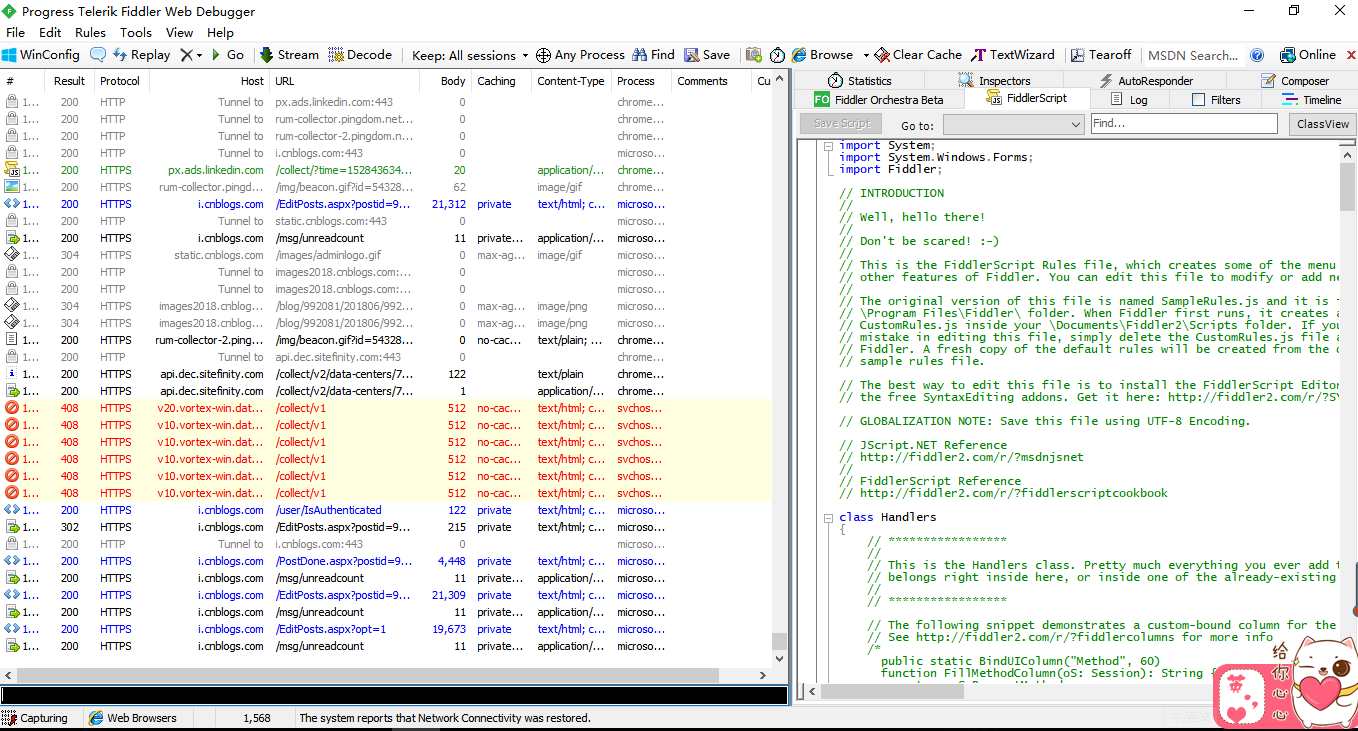Close the toolbar with the red X
1358x731 pixels.
1350,55
